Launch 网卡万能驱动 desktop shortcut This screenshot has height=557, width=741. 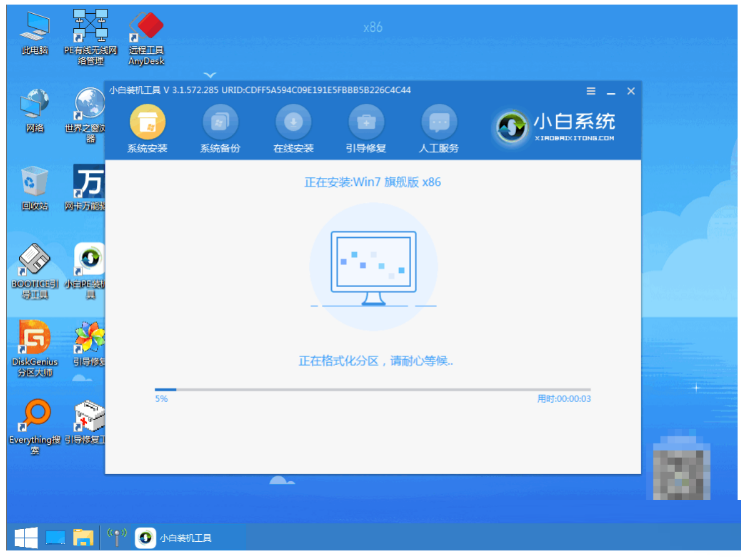point(86,188)
